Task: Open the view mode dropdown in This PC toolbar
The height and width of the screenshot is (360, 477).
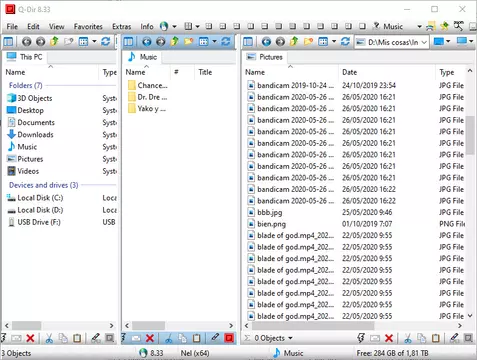Action: [94, 42]
